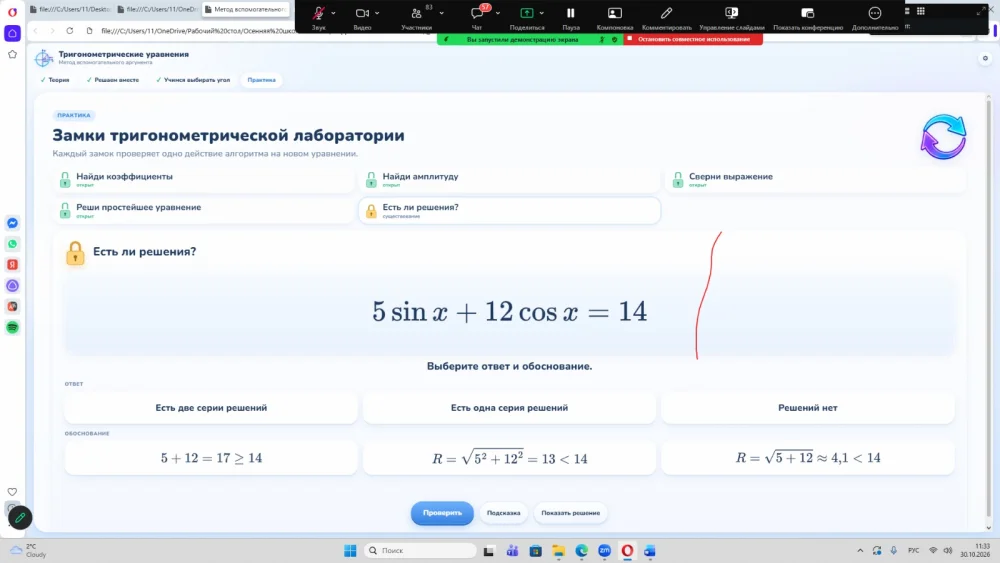The image size is (1000, 563).
Task: Open lock Найди коэффициенты
Action: (x=204, y=180)
